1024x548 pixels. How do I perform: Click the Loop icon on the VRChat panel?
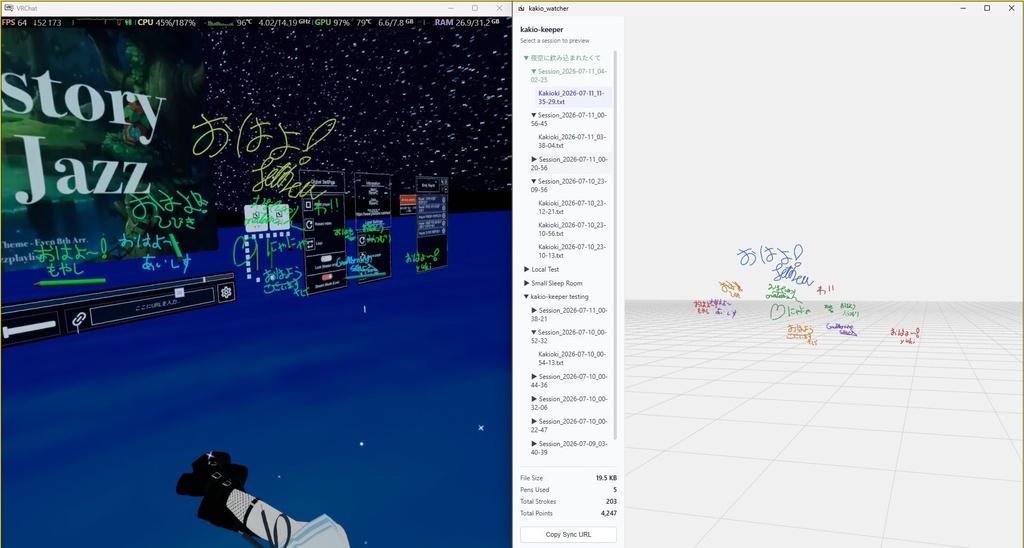pos(309,243)
